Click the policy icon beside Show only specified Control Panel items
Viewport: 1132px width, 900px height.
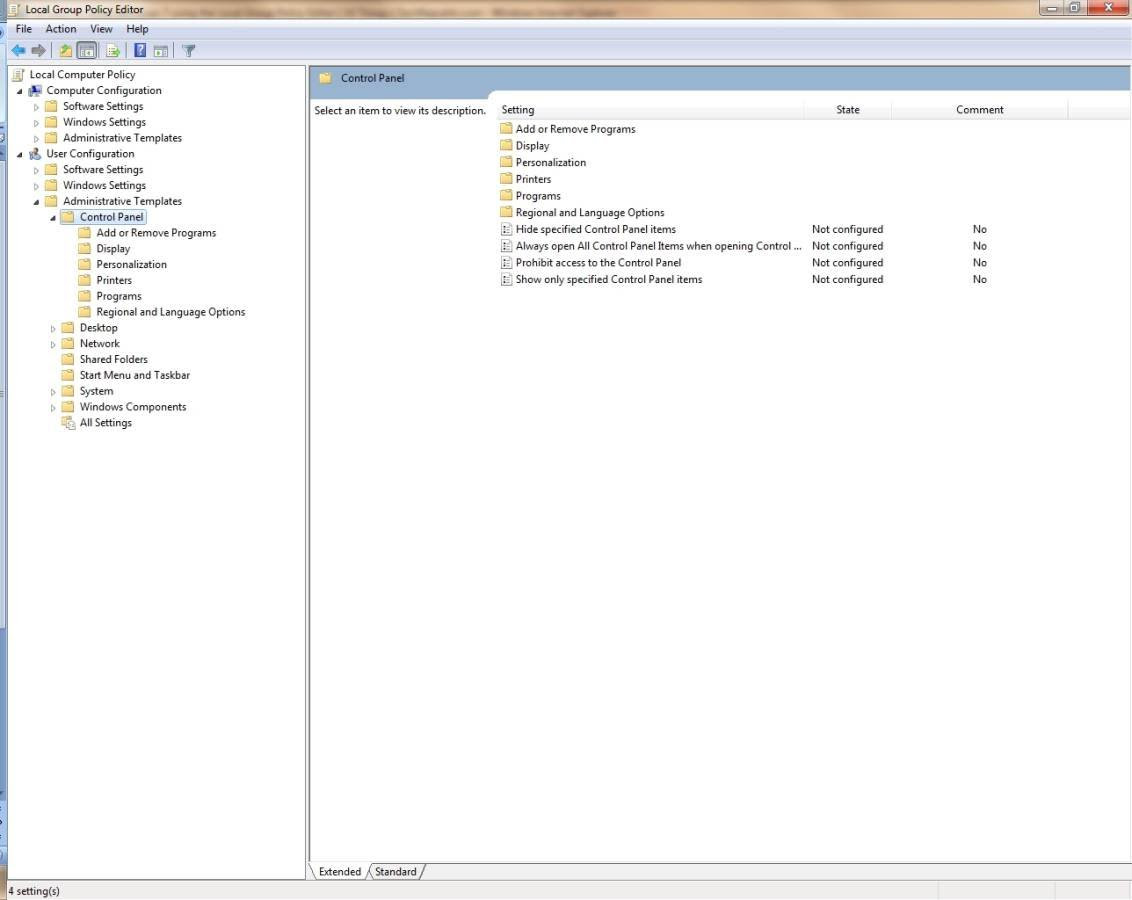[506, 279]
